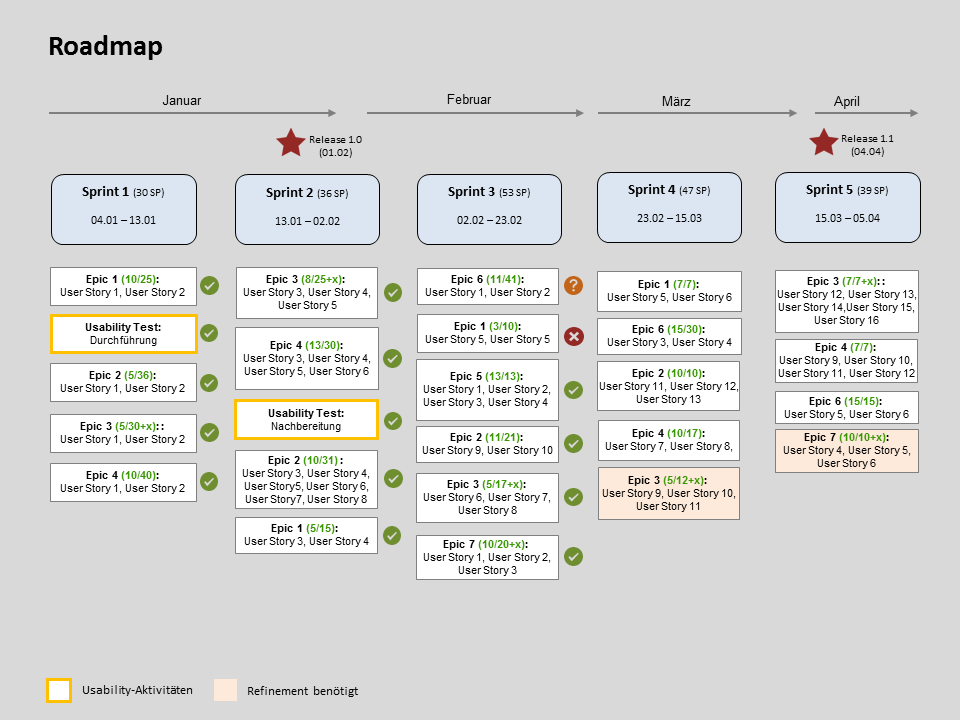Click the Januar month label

coord(182,100)
